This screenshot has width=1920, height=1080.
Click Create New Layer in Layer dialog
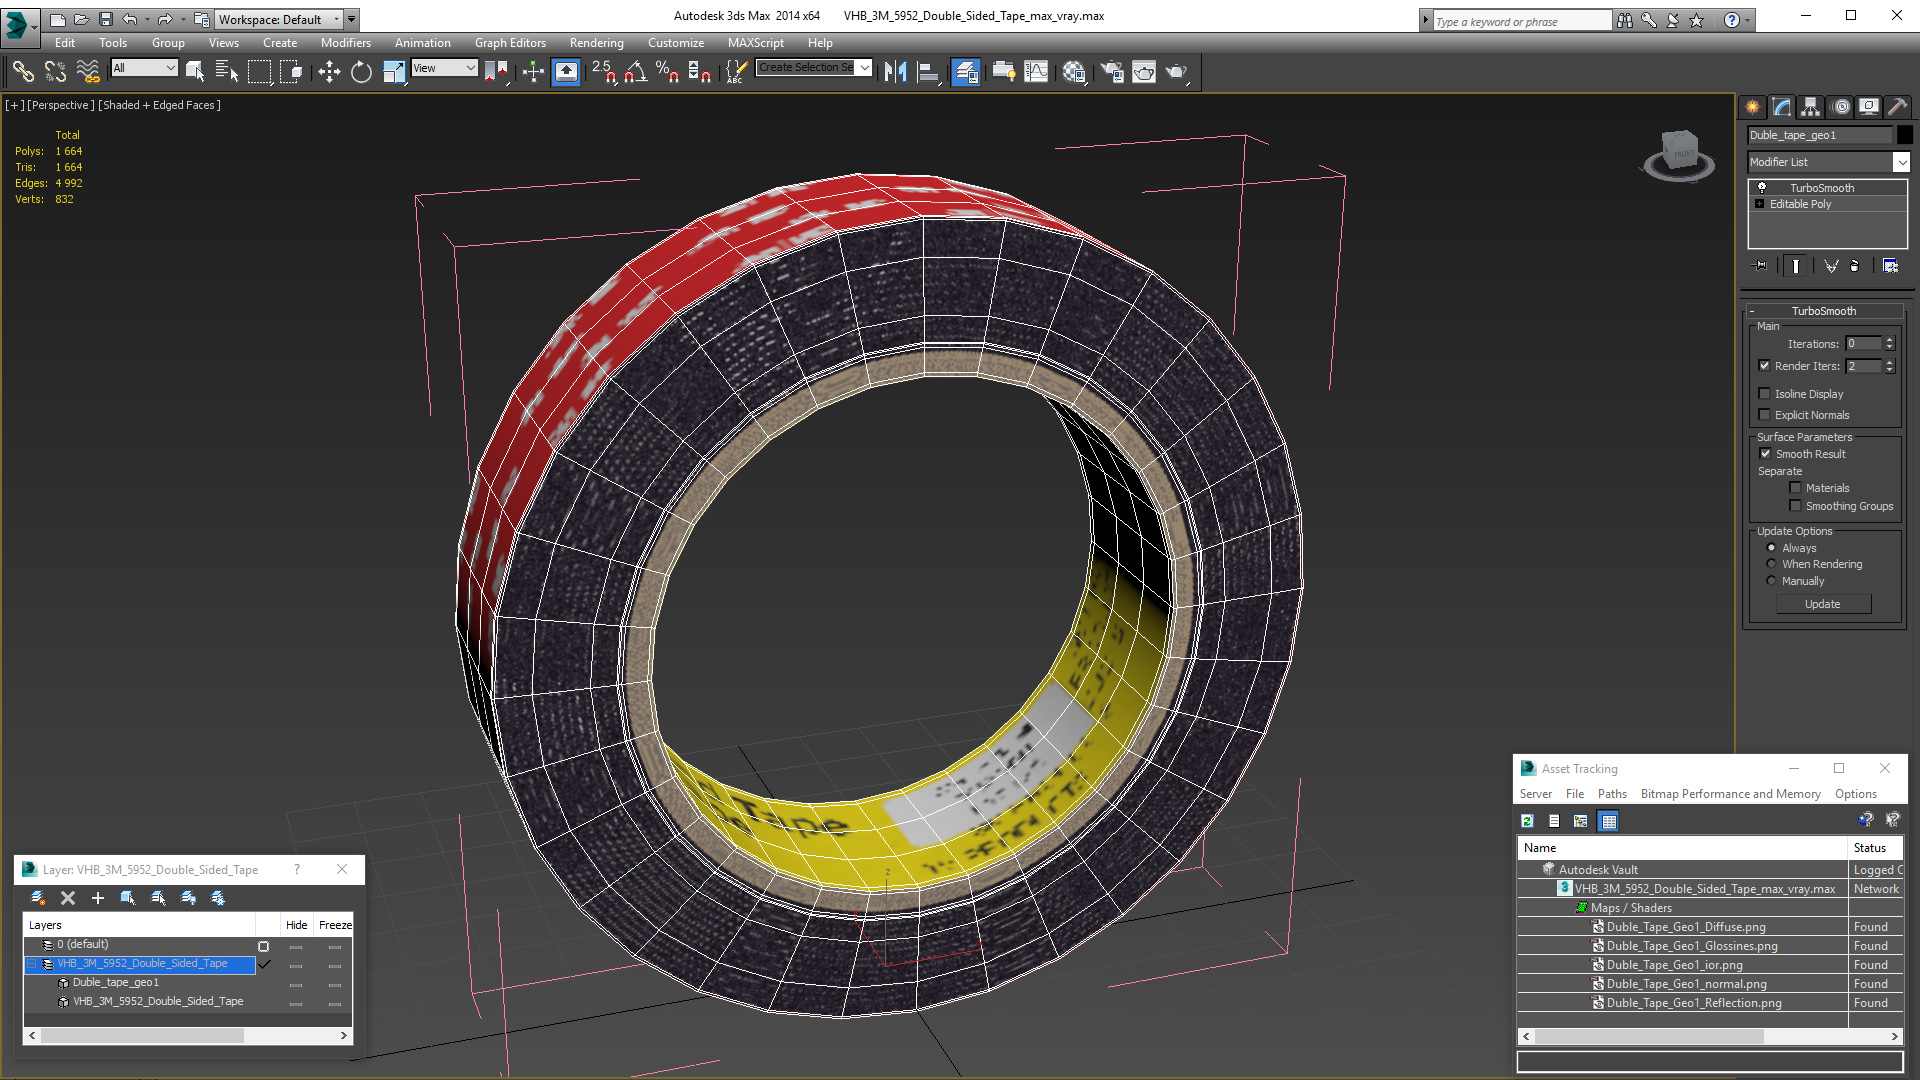pos(38,897)
